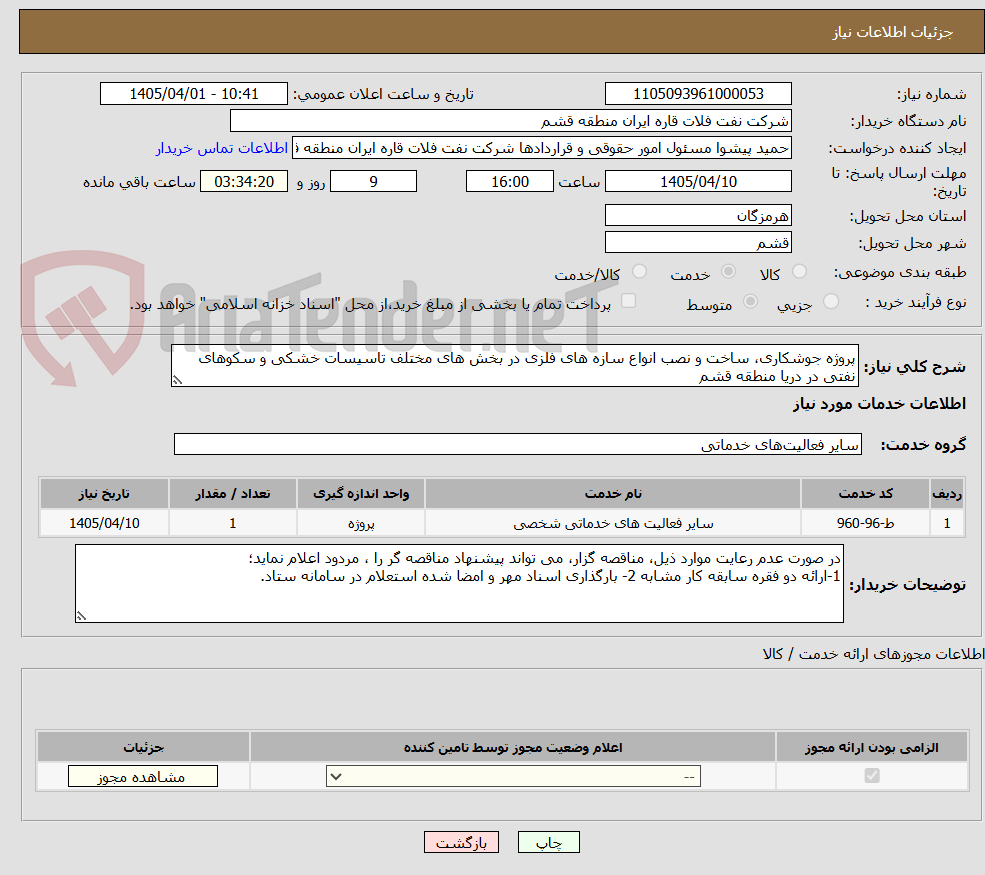Click service code cell ط-96-960
Image resolution: width=985 pixels, height=875 pixels.
click(865, 523)
